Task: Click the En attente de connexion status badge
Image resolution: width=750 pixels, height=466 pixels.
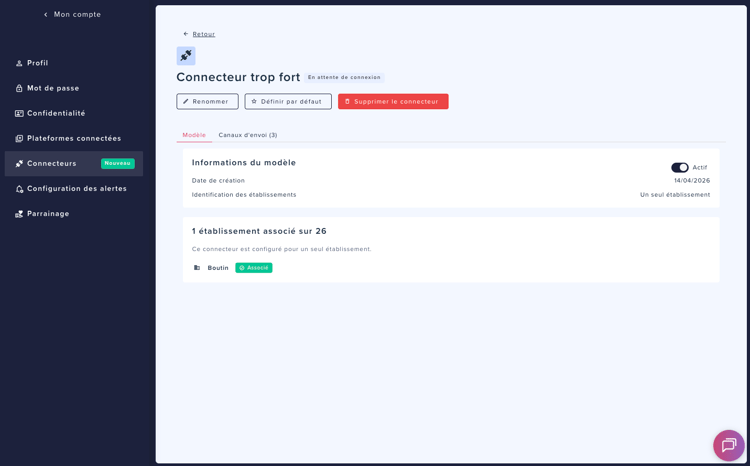Action: 344,77
